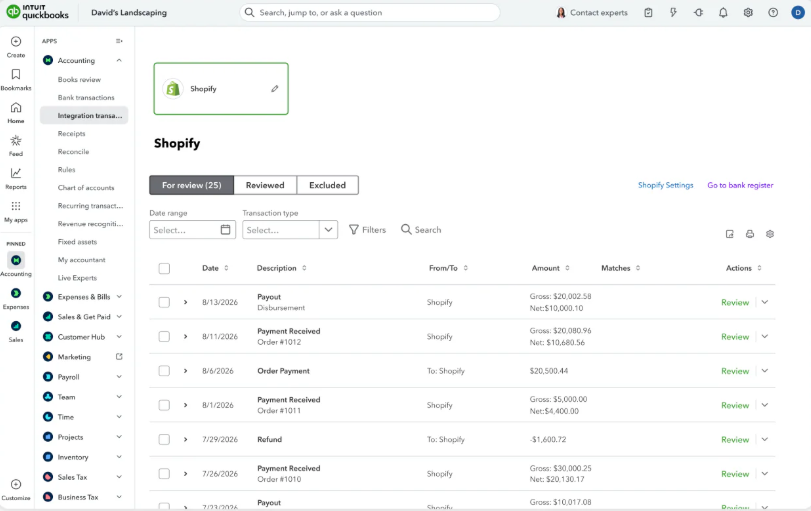Open the Feed icon
The image size is (811, 511).
[16, 141]
